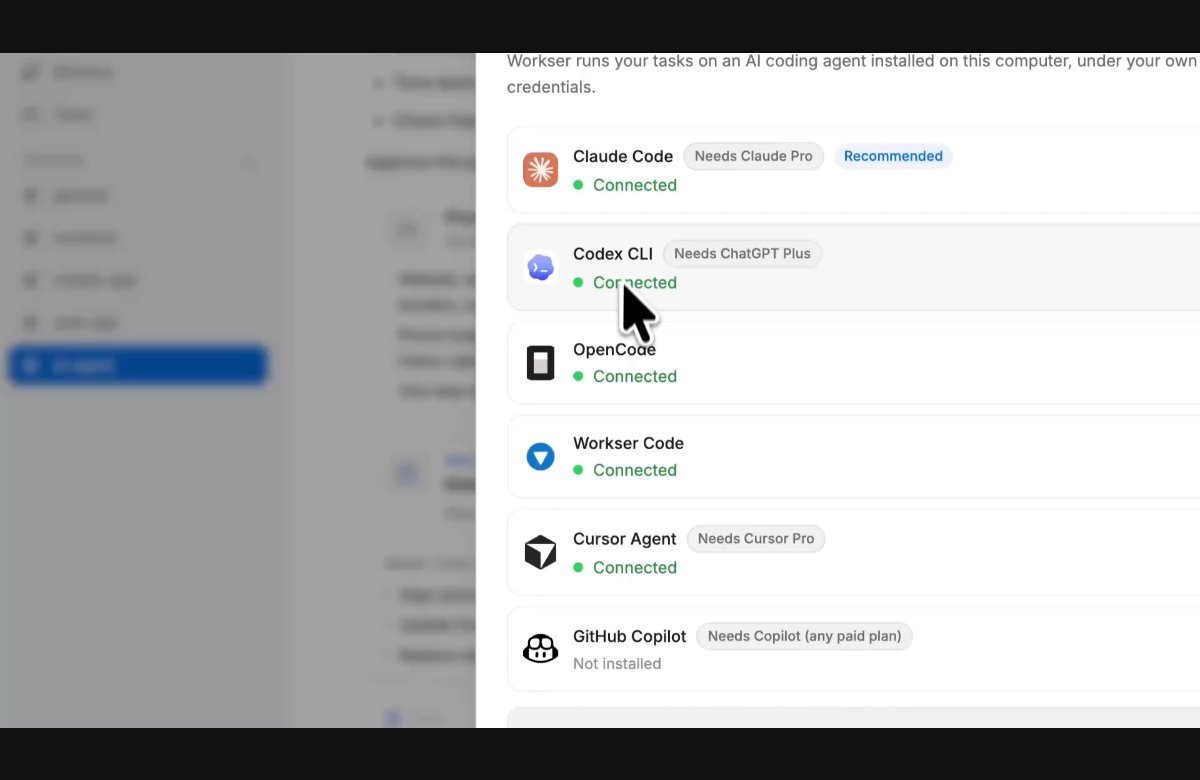Select the Codex CLI agent name

pos(613,254)
